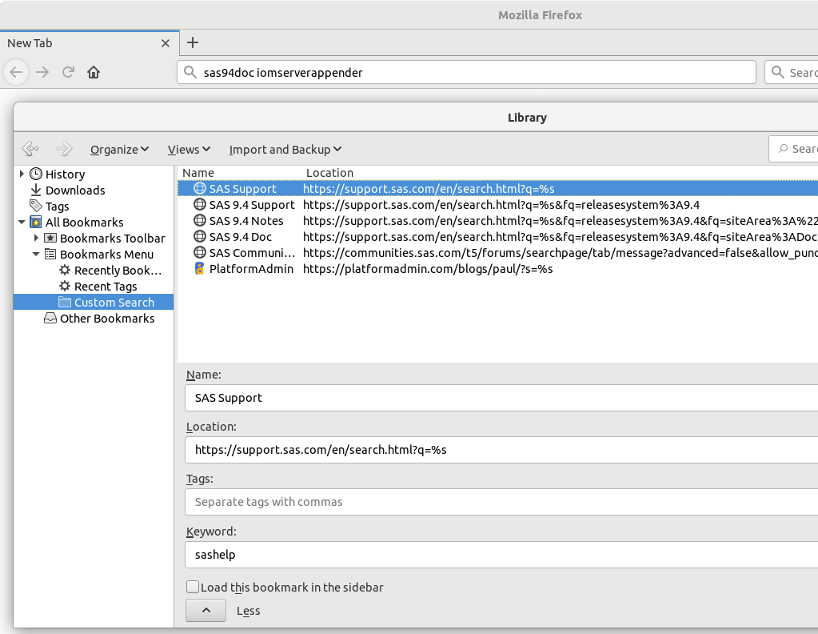Expand the Bookmarks Toolbar tree entry
818x634 pixels.
[38, 238]
